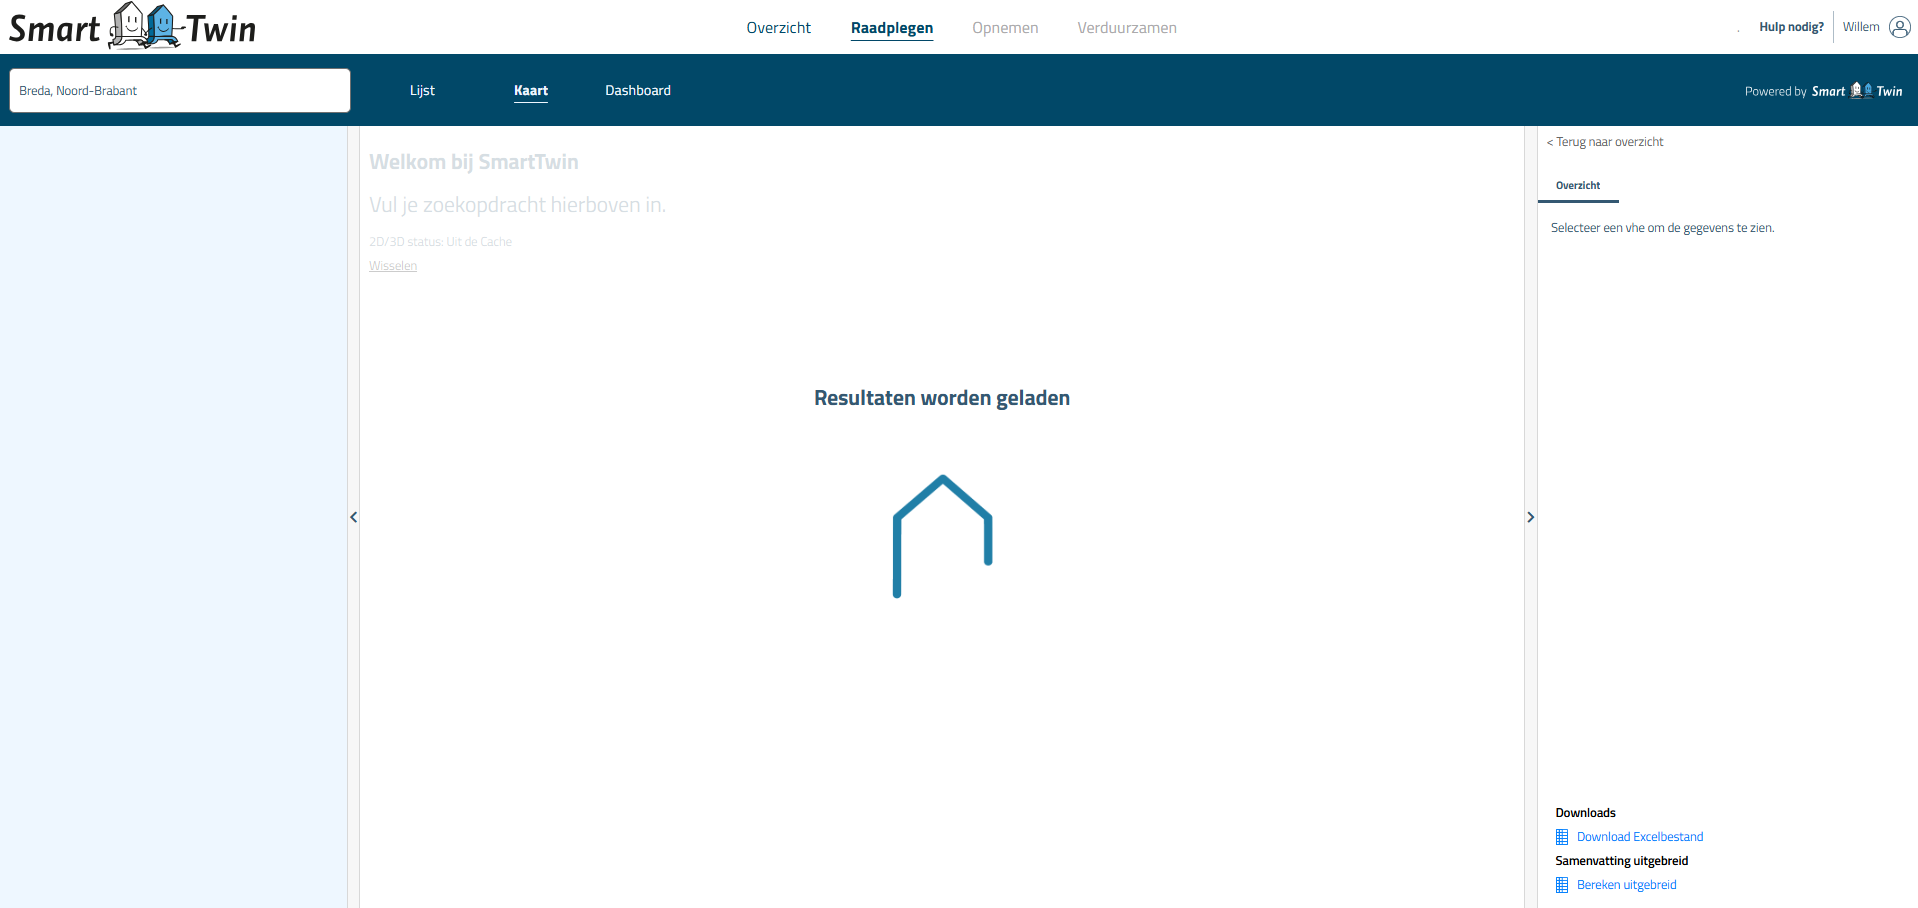Click the Wisselen link
The width and height of the screenshot is (1918, 908).
[393, 266]
